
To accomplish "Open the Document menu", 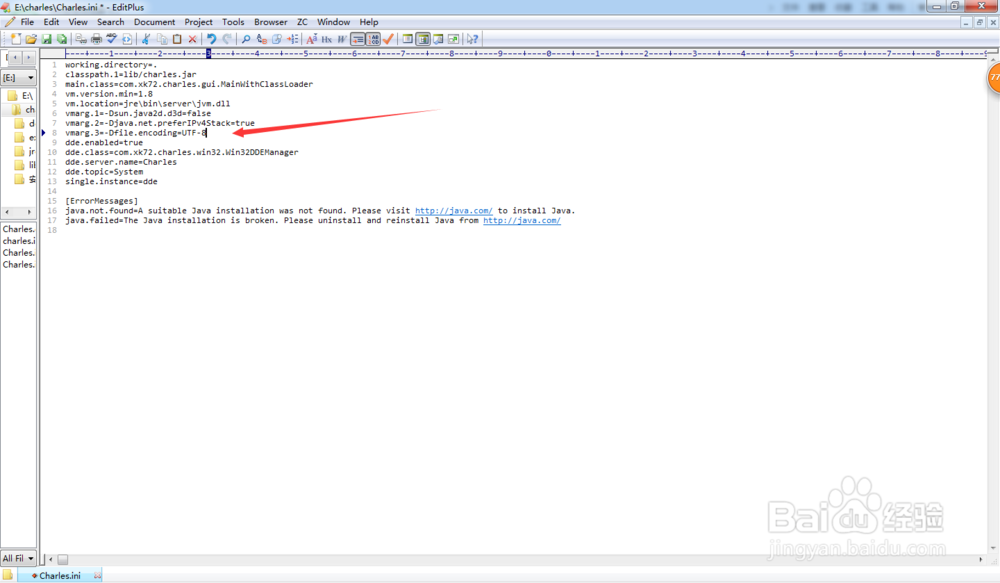I will (154, 22).
